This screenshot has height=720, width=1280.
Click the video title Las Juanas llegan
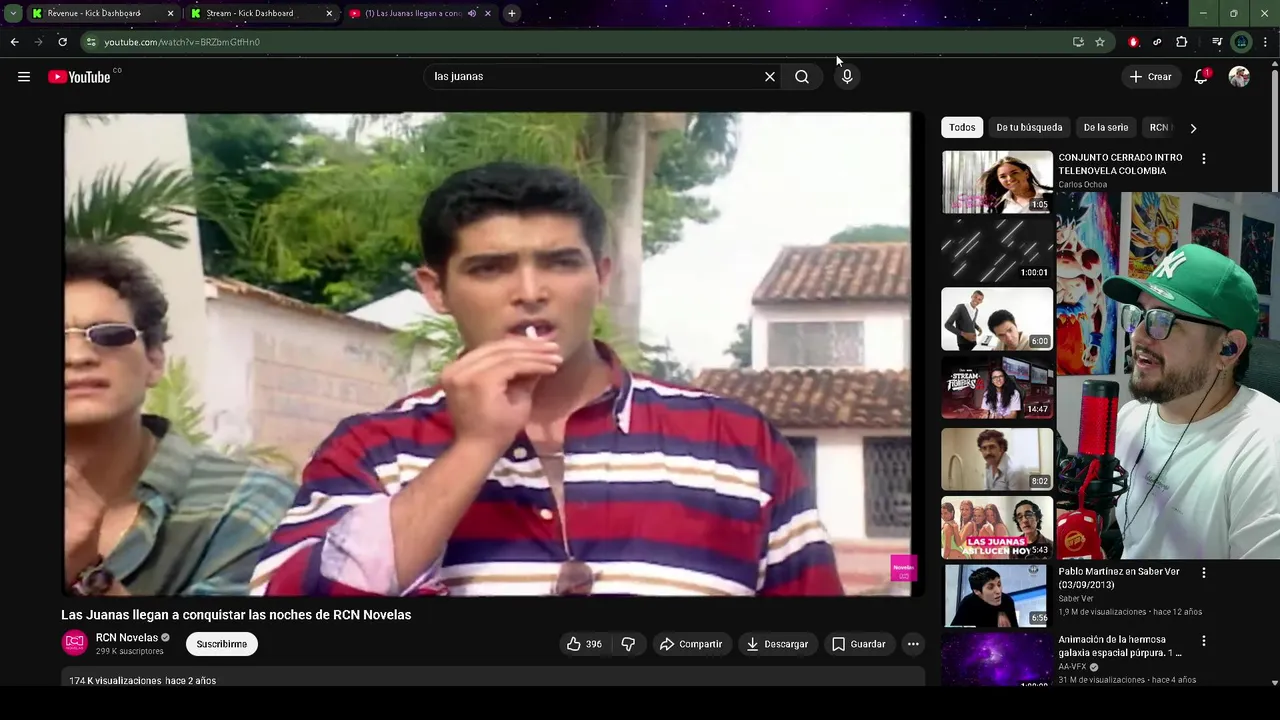tap(236, 615)
